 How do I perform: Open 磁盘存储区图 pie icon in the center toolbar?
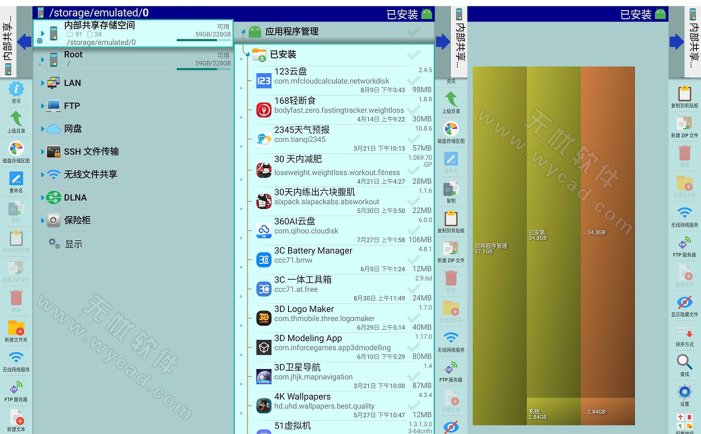point(451,129)
